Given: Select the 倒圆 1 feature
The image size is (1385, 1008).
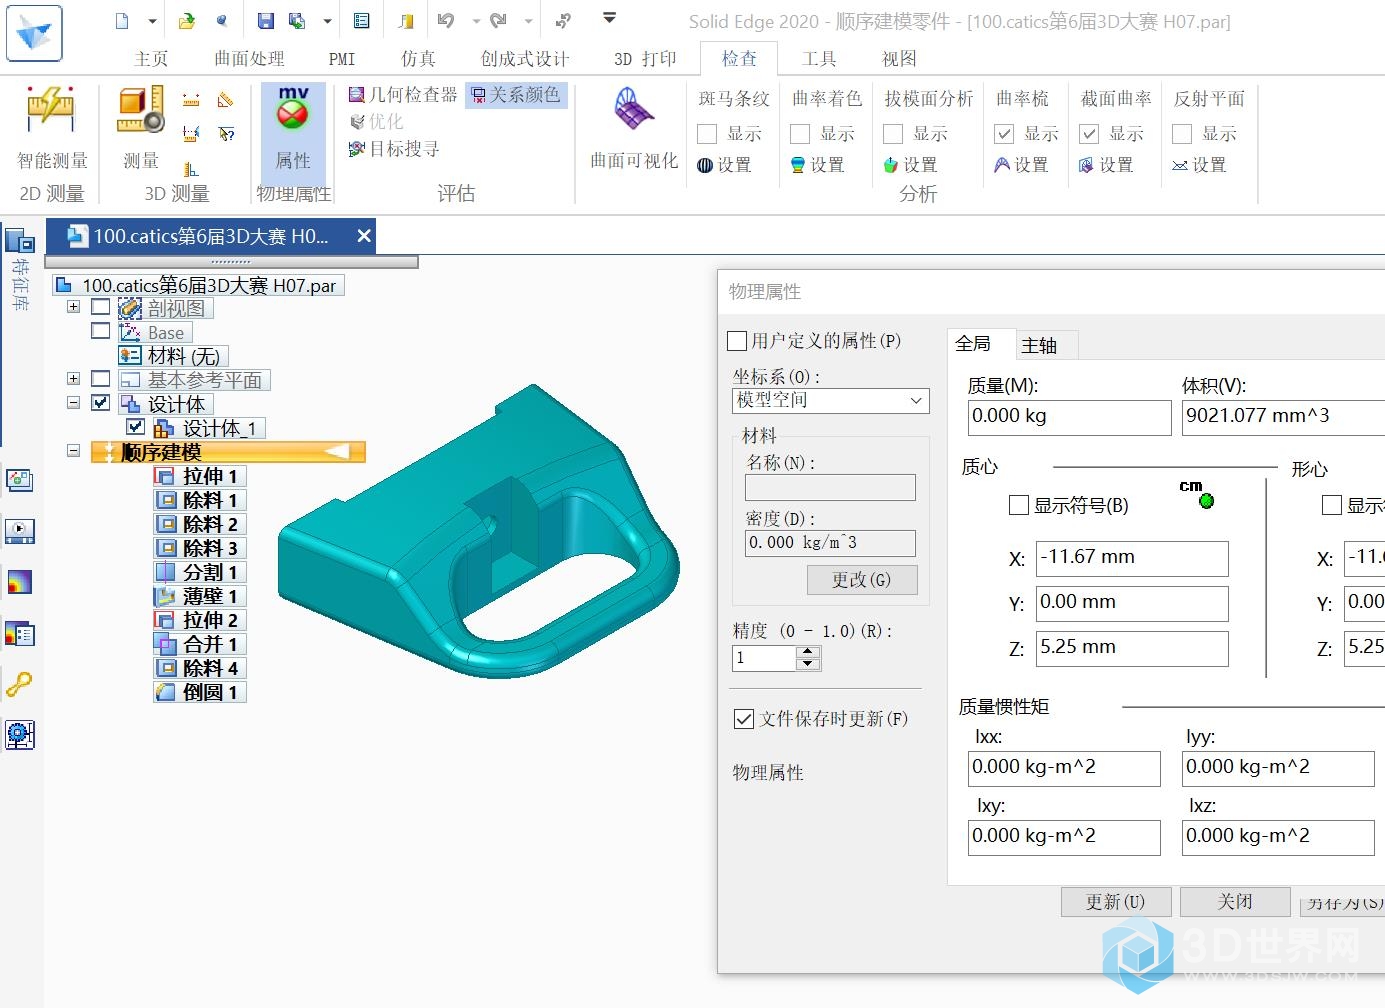Looking at the screenshot, I should click(200, 692).
